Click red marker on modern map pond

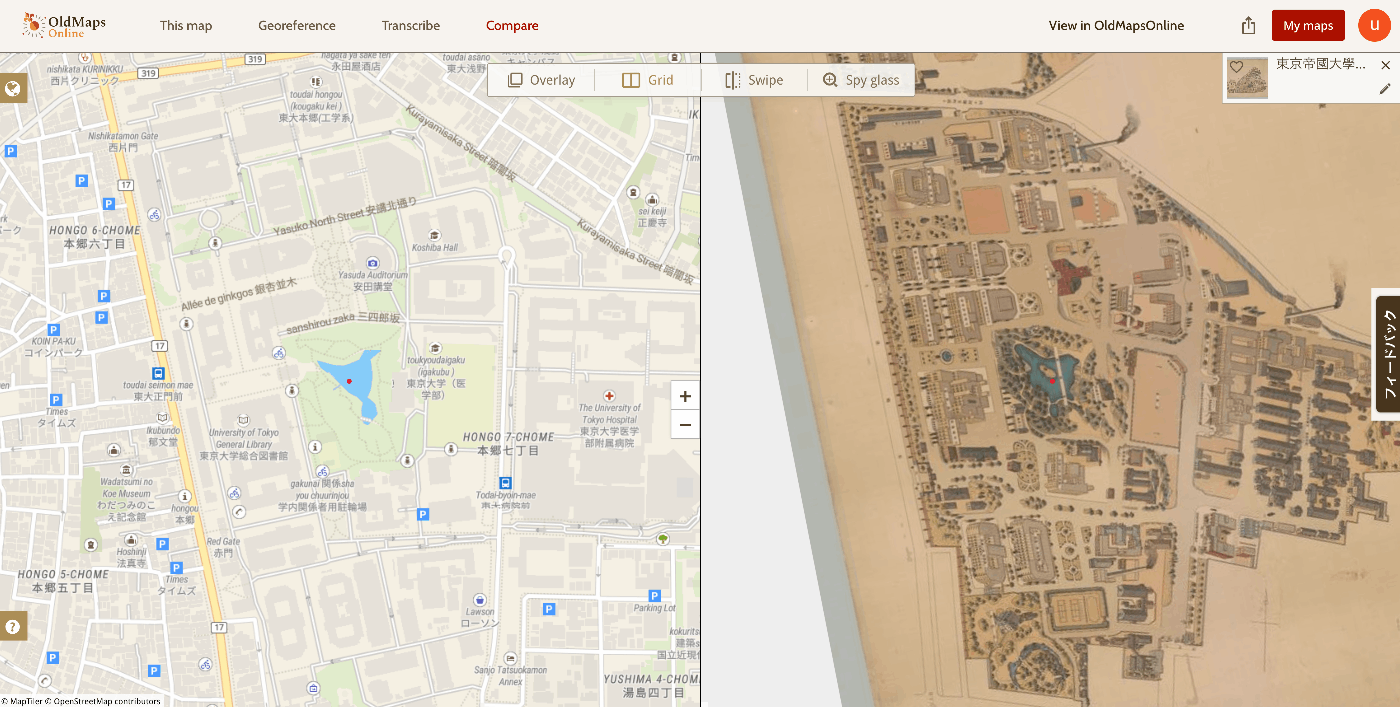(349, 381)
